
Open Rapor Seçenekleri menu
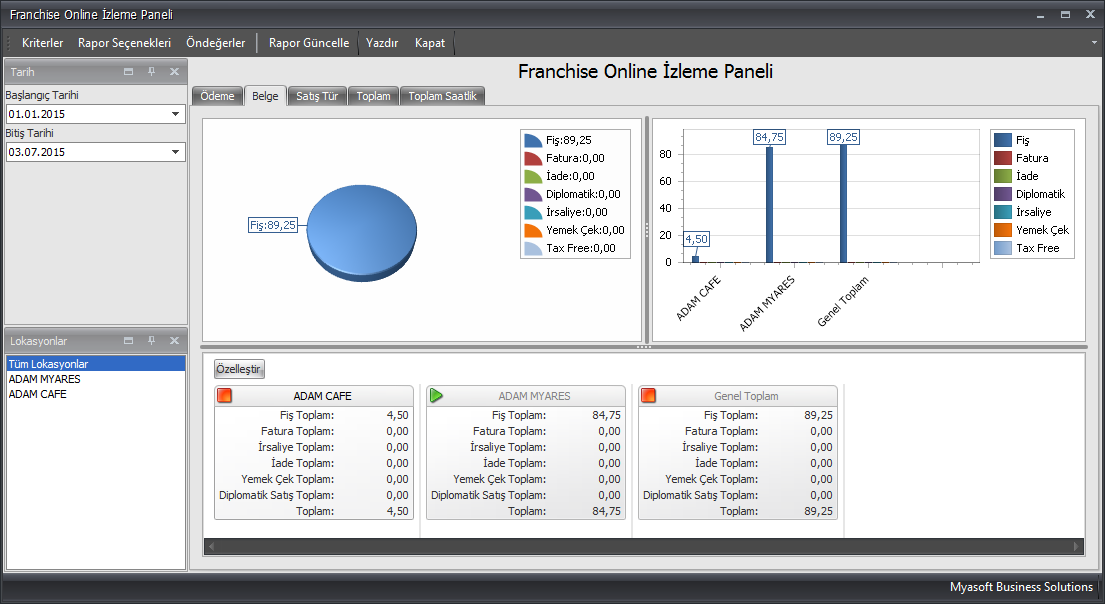point(124,43)
